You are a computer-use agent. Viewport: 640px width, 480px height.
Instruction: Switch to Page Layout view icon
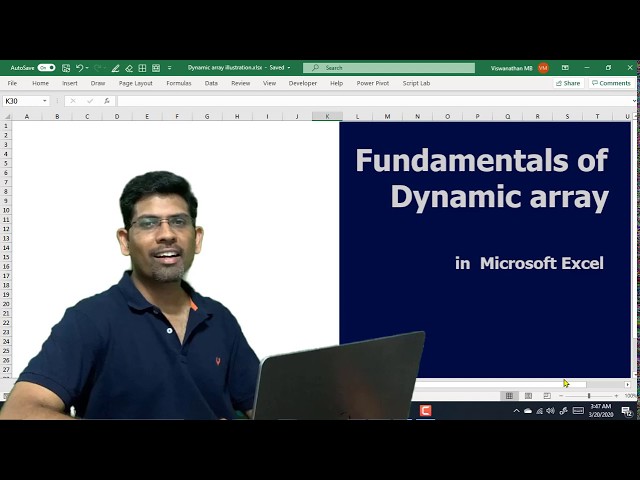(528, 396)
